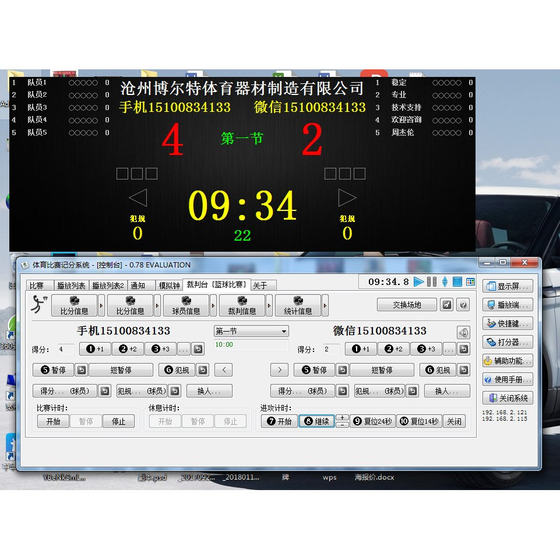Screen dimensions: 560x560
Task: Add +1 point for the 微信 team
Action: (361, 349)
